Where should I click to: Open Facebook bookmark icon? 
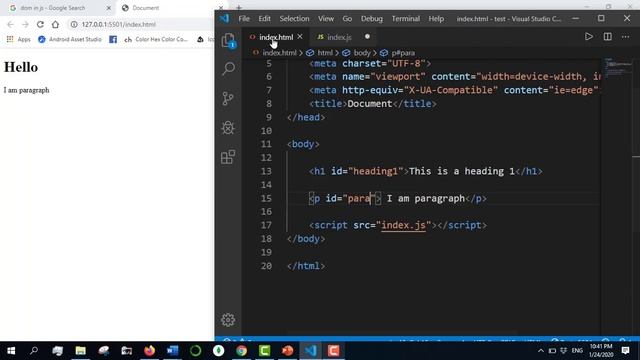pos(113,39)
